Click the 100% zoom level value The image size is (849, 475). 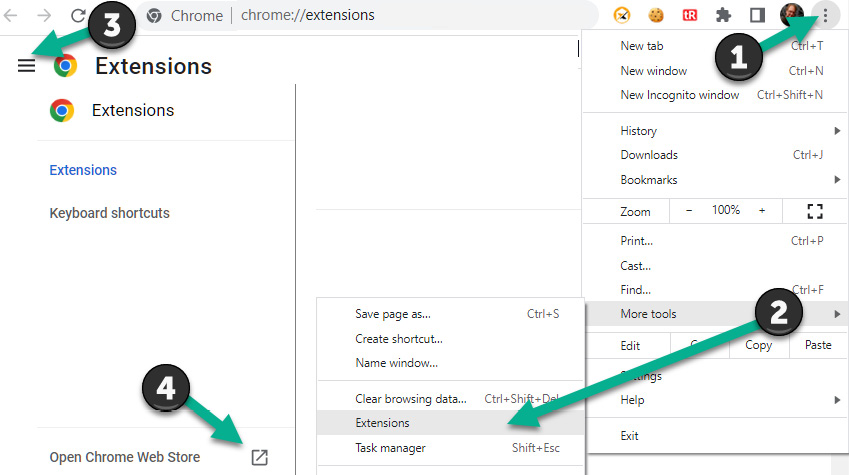click(726, 210)
